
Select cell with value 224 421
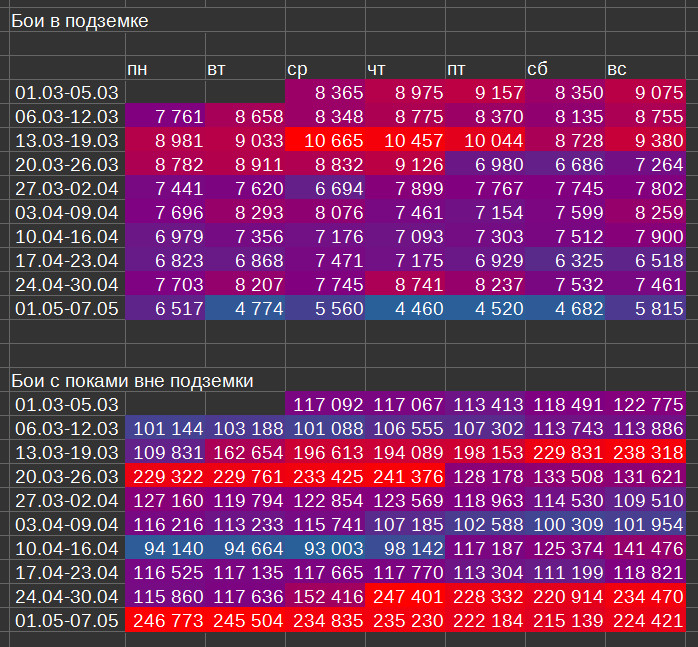click(x=645, y=621)
